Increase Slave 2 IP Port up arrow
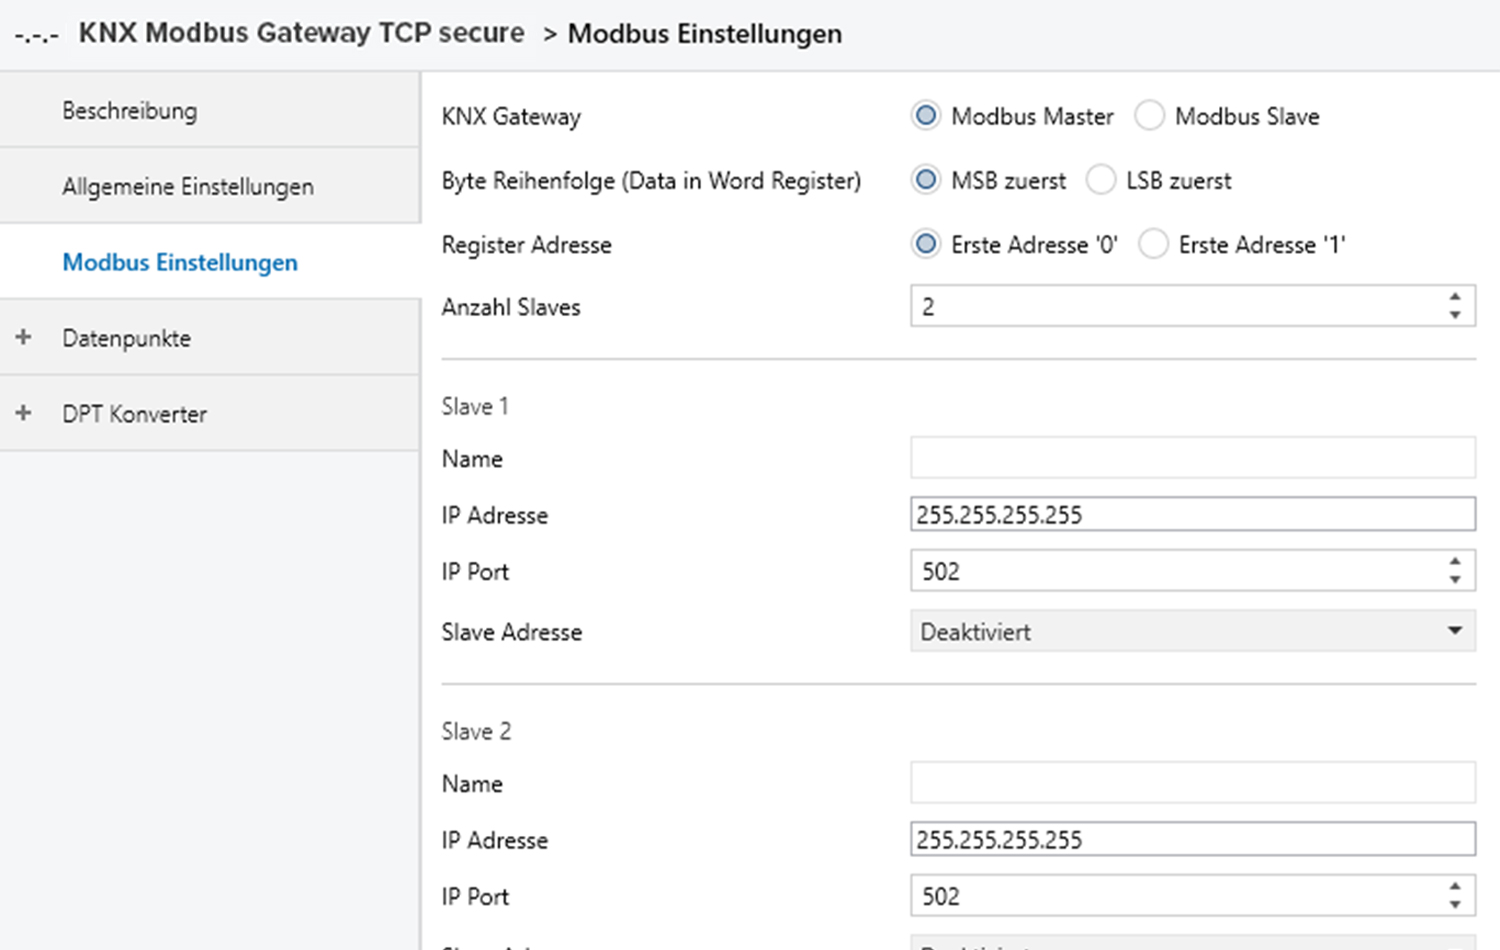 tap(1455, 887)
